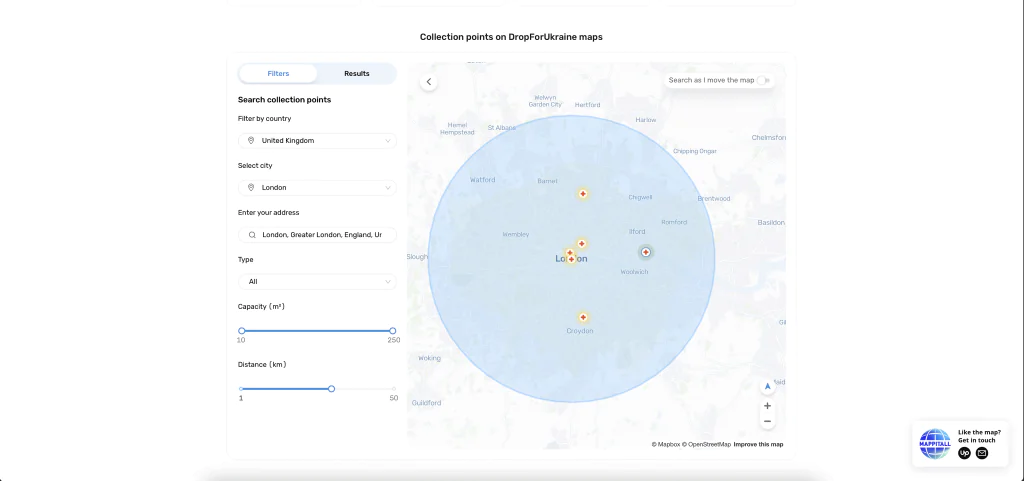Image resolution: width=1024 pixels, height=481 pixels.
Task: Collapse the map sidebar with back chevron
Action: [x=429, y=82]
